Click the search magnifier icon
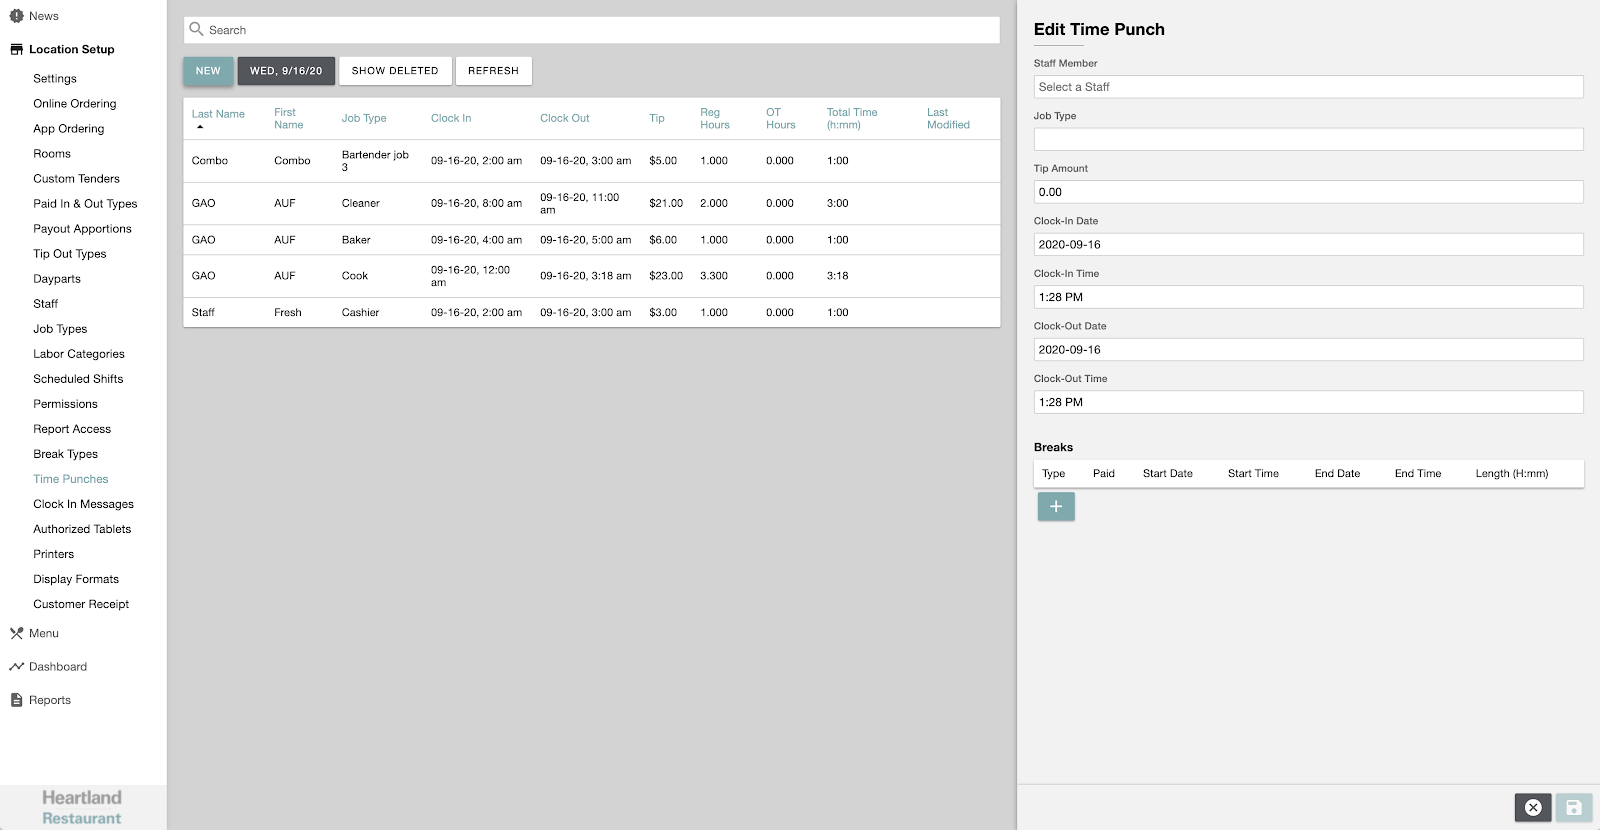 [x=197, y=30]
